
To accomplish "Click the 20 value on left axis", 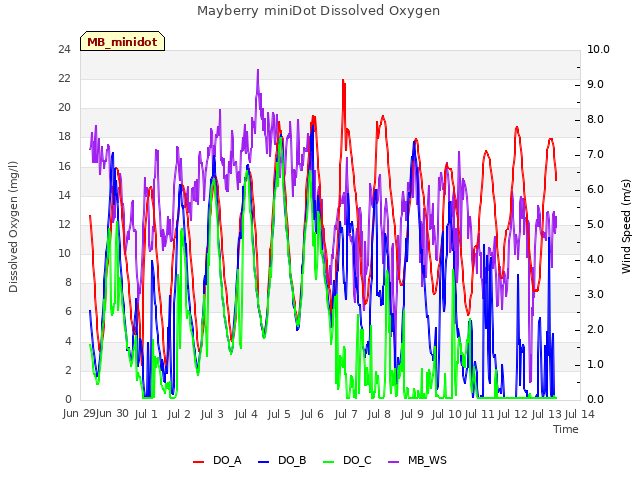I will (x=64, y=108).
